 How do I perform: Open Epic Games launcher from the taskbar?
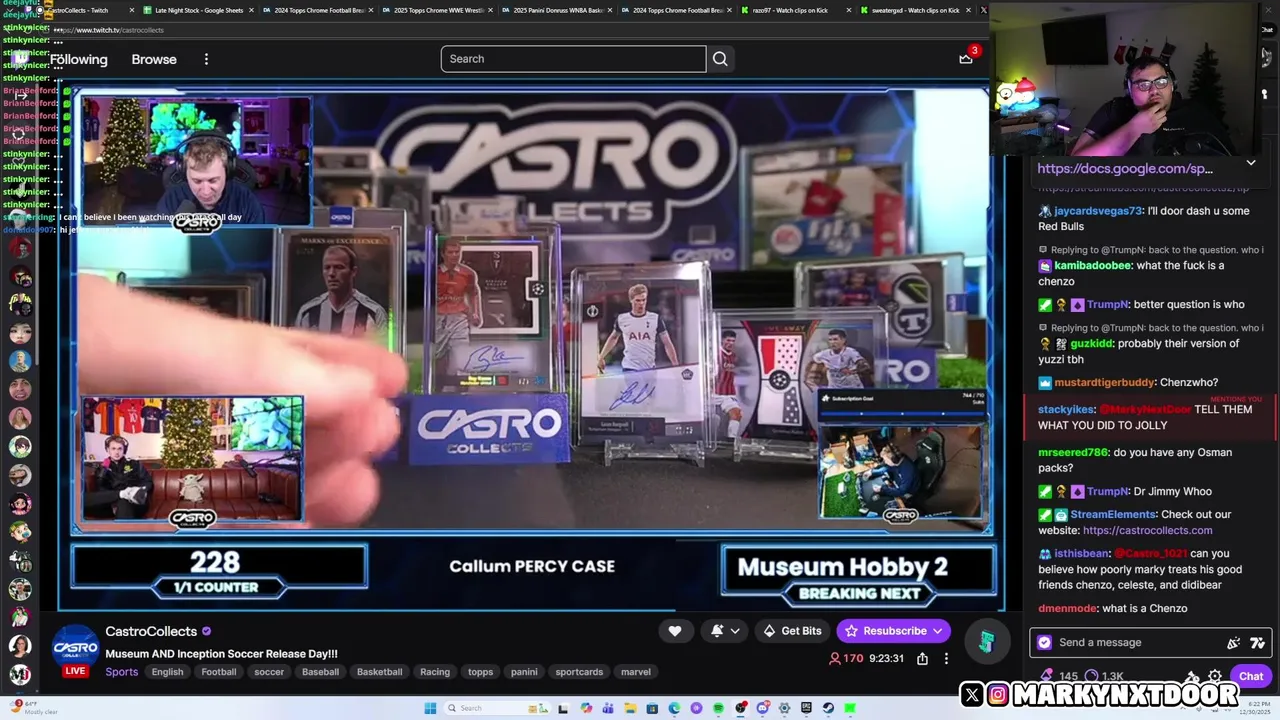pyautogui.click(x=807, y=708)
